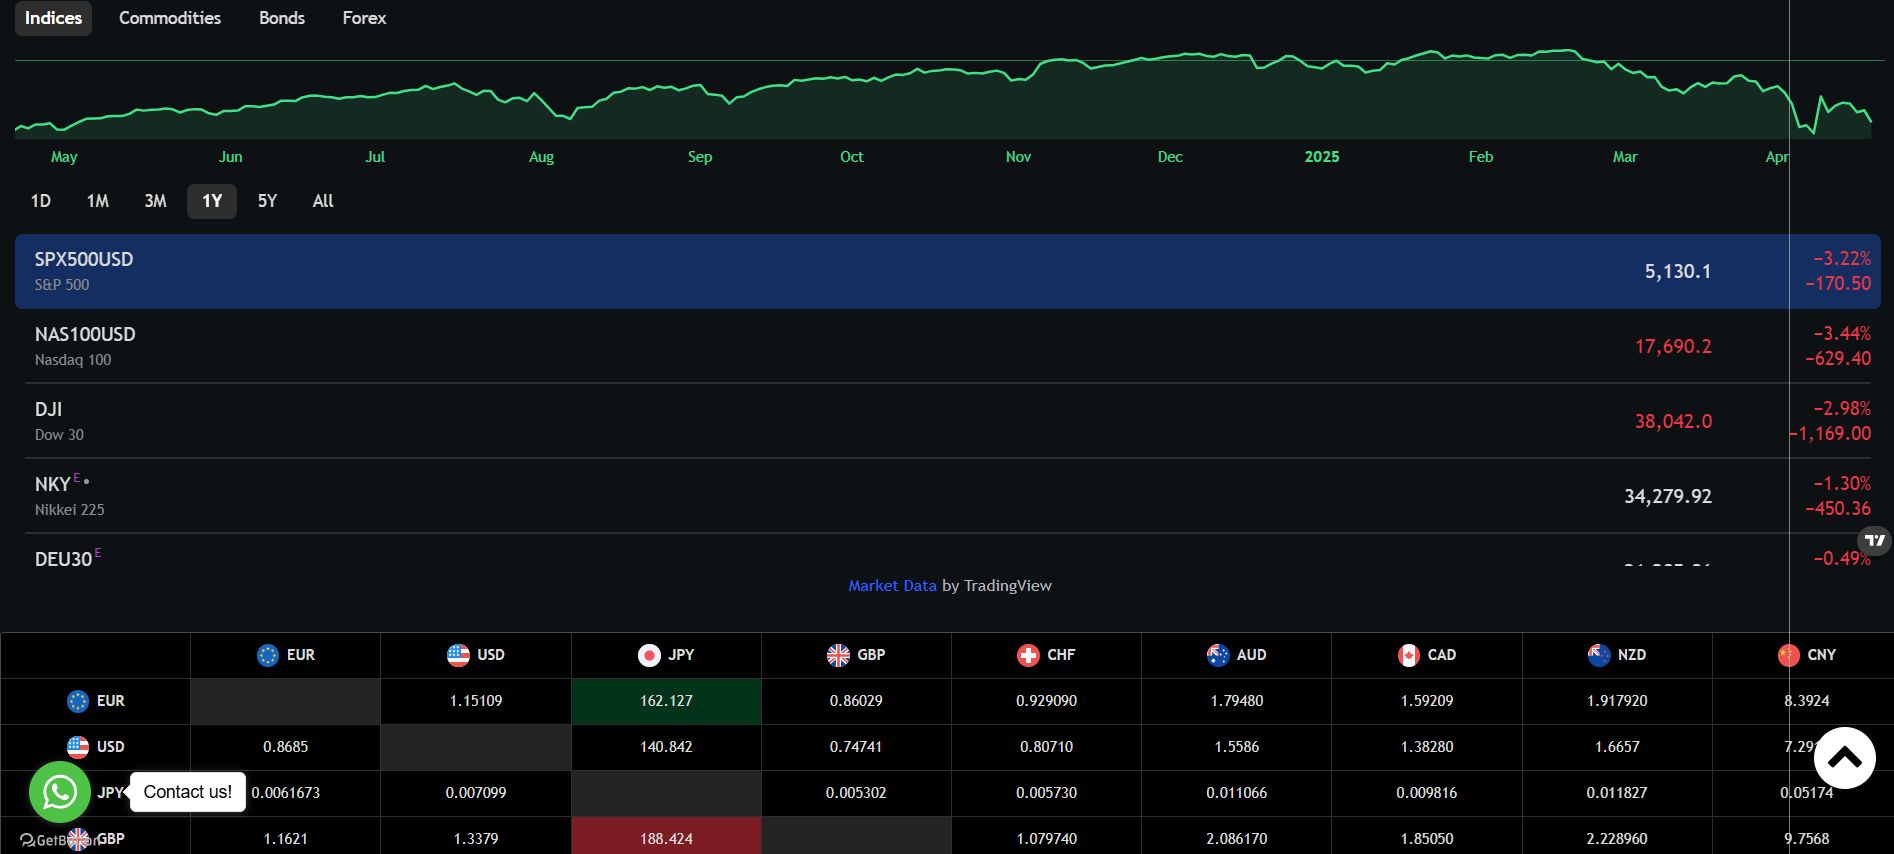This screenshot has height=854, width=1894.
Task: Click the Nikkei price 34,279.92
Action: (1668, 497)
